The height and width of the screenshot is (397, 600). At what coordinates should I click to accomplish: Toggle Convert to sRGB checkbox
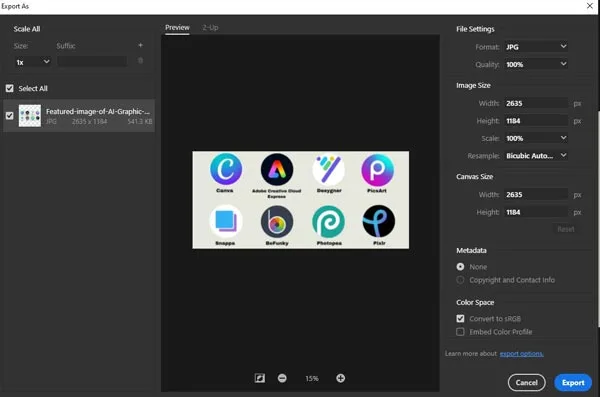460,319
